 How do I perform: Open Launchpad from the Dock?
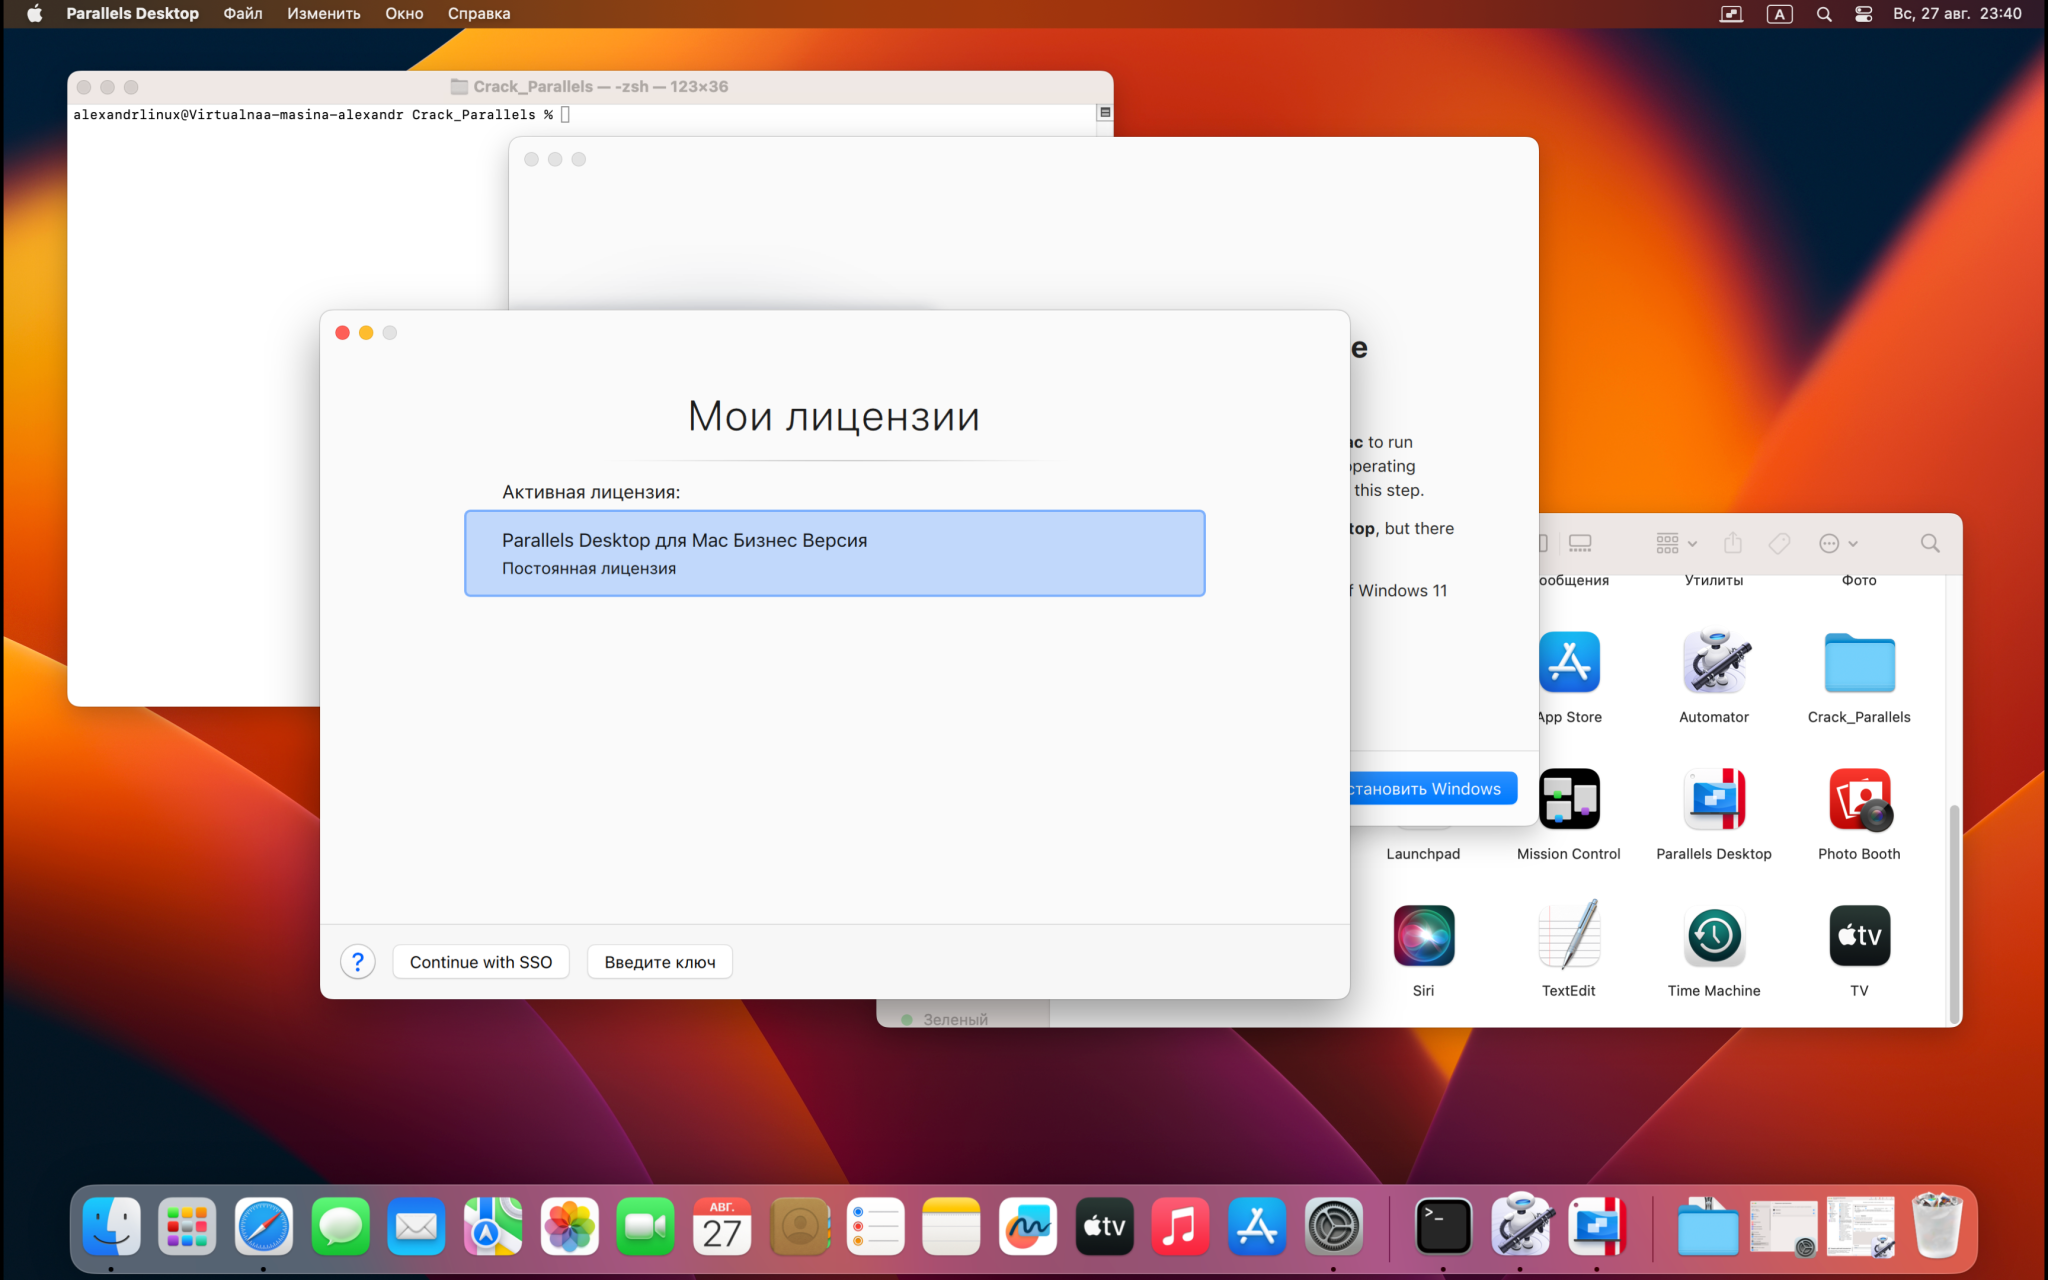[x=187, y=1226]
